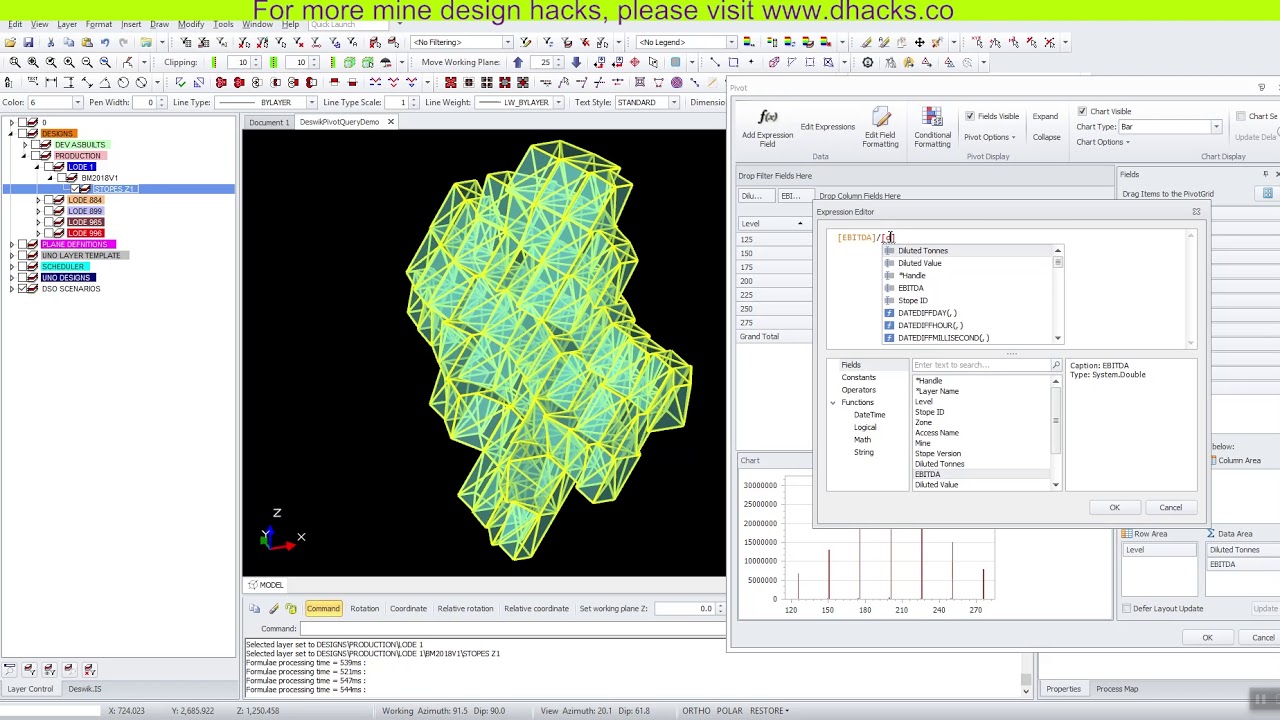This screenshot has height=720, width=1280.
Task: Click the Copy icon in toolbar
Action: click(x=69, y=42)
